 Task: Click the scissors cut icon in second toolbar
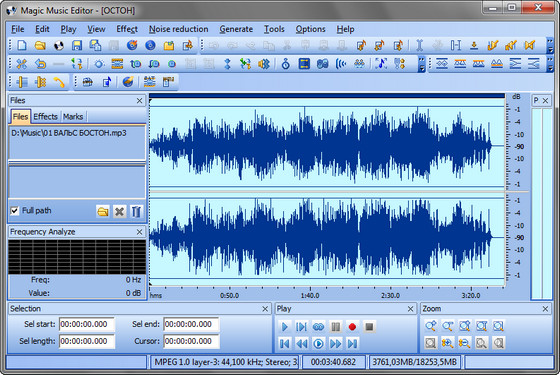[22, 64]
